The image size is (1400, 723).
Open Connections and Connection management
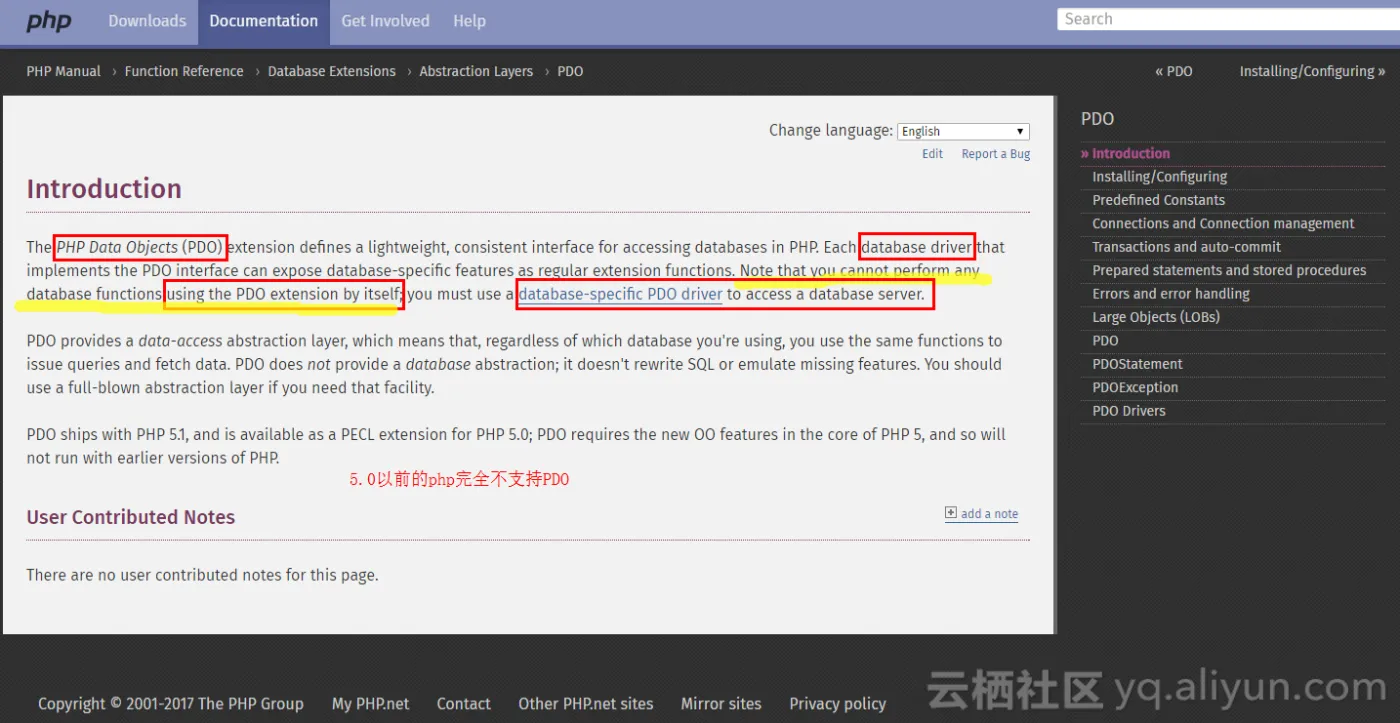pos(1224,223)
